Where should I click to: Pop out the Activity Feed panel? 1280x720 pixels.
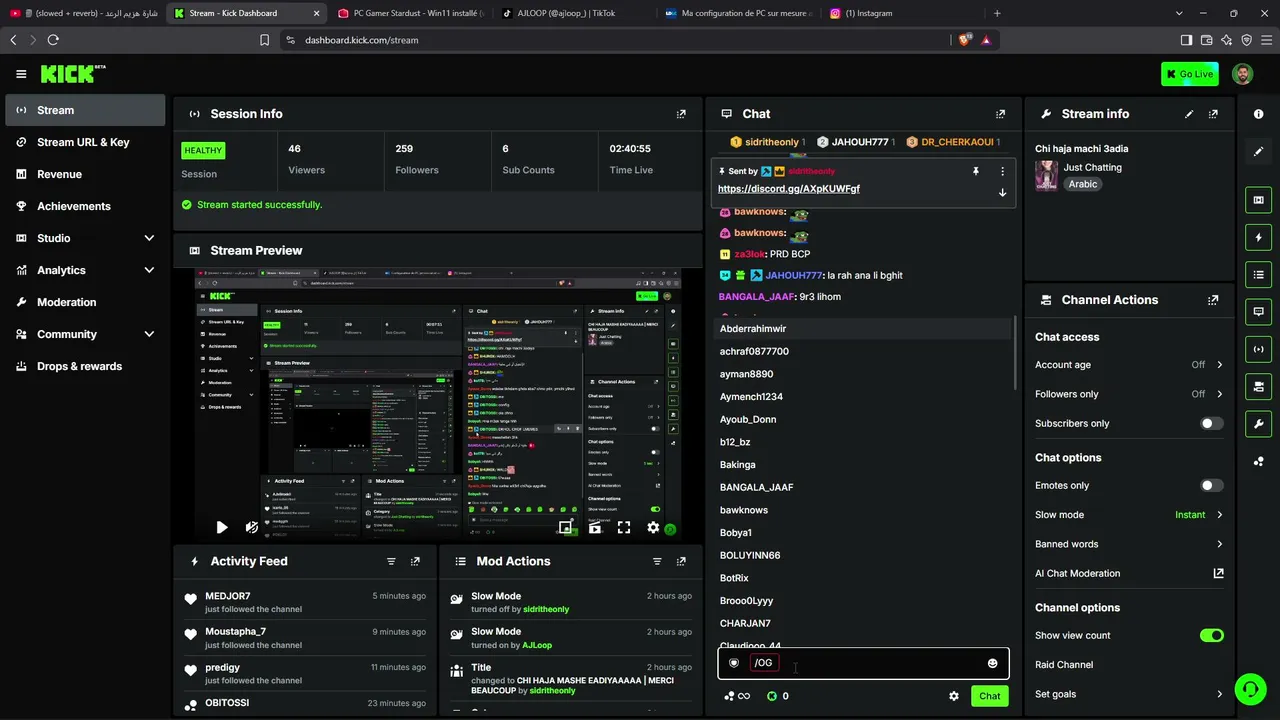(x=415, y=562)
